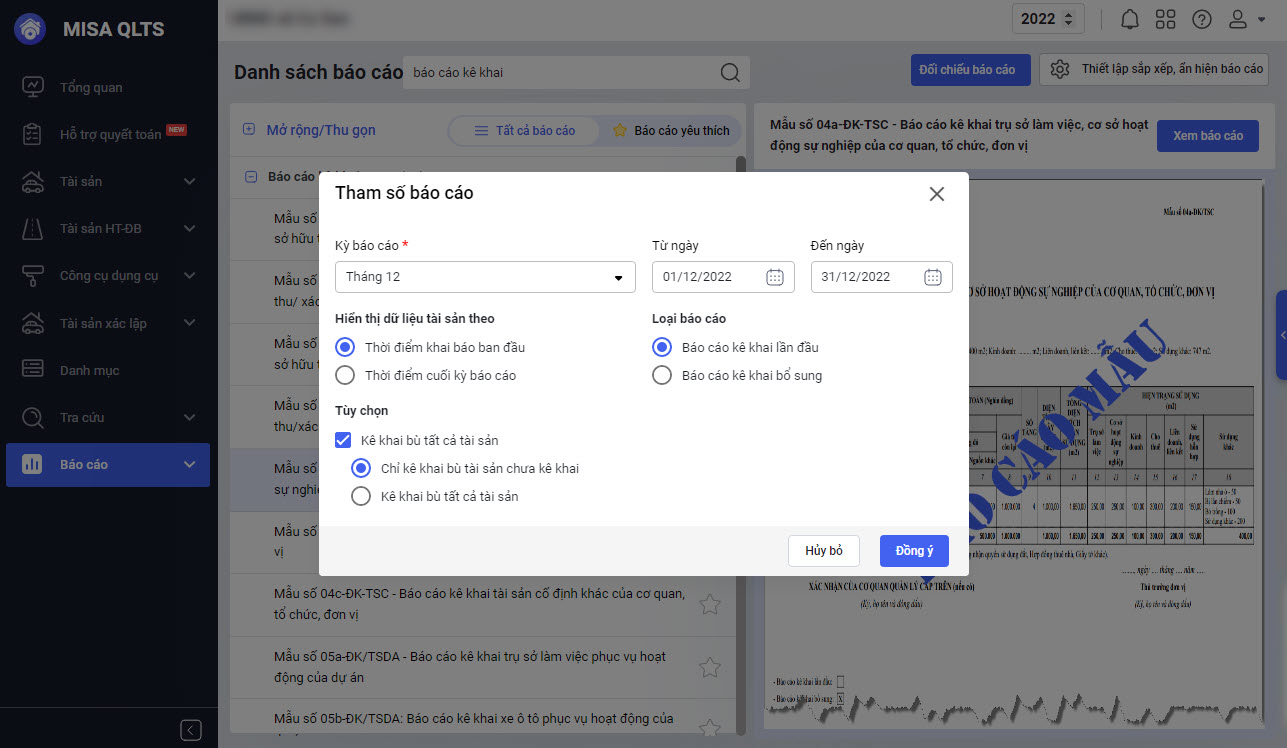The height and width of the screenshot is (748, 1287).
Task: Favorite star for Mẫu số 04c-ĐK-TSC report
Action: pyautogui.click(x=709, y=604)
